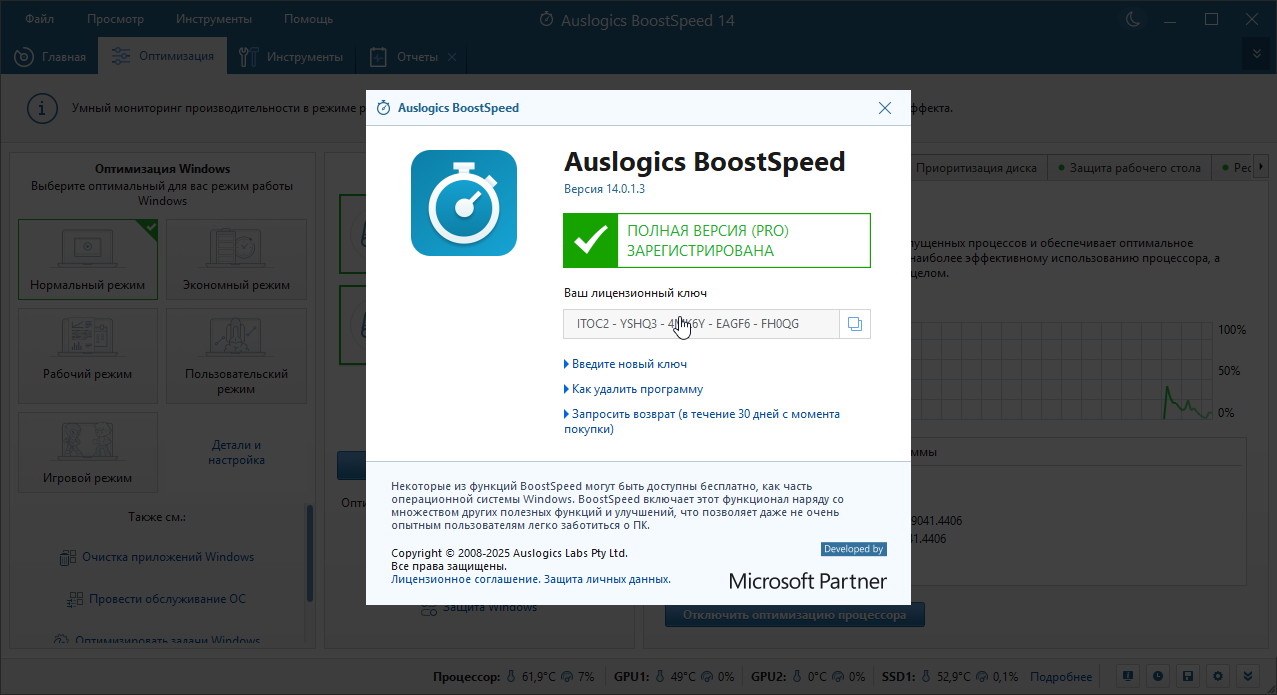
Task: Click the info icon beside smart monitoring text
Action: [41, 108]
